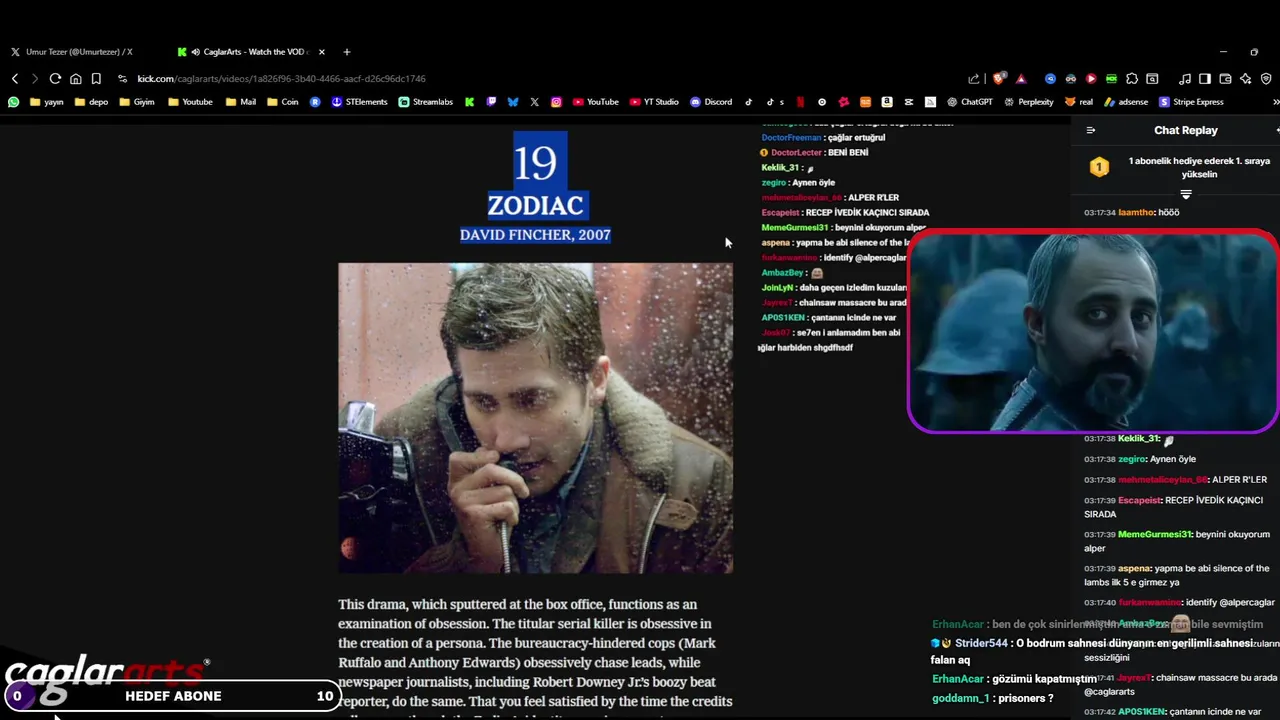Open the Brave Wallet icon
The height and width of the screenshot is (720, 1280).
[x=1225, y=79]
